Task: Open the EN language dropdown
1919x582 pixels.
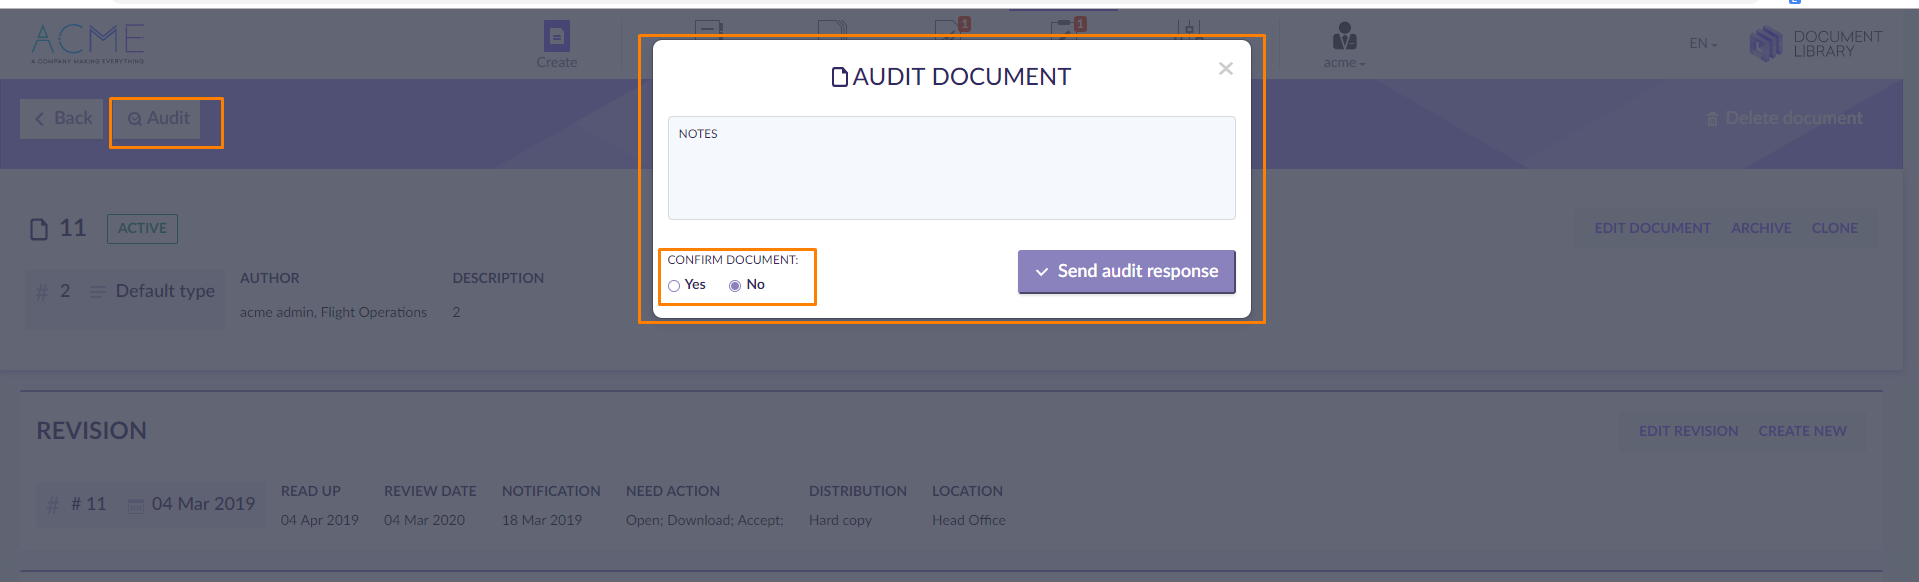Action: coord(1702,44)
